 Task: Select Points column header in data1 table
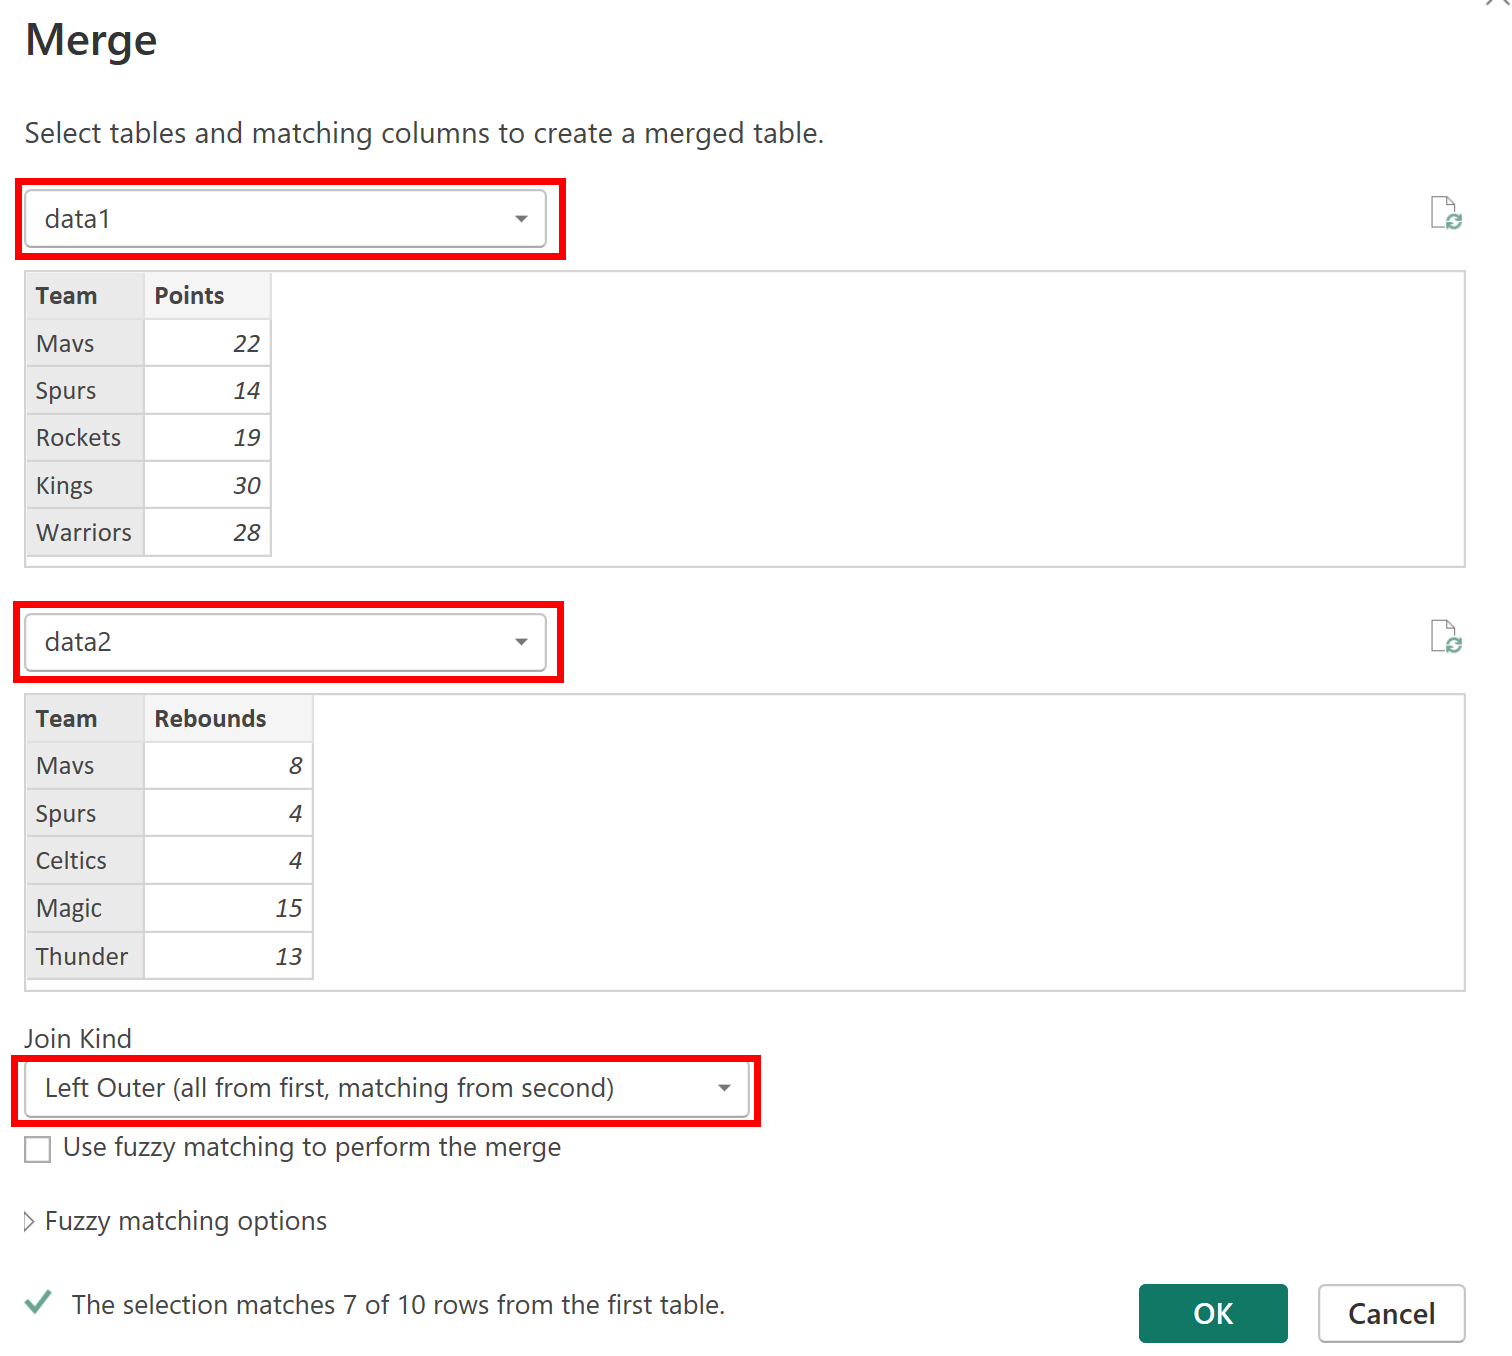(x=208, y=296)
